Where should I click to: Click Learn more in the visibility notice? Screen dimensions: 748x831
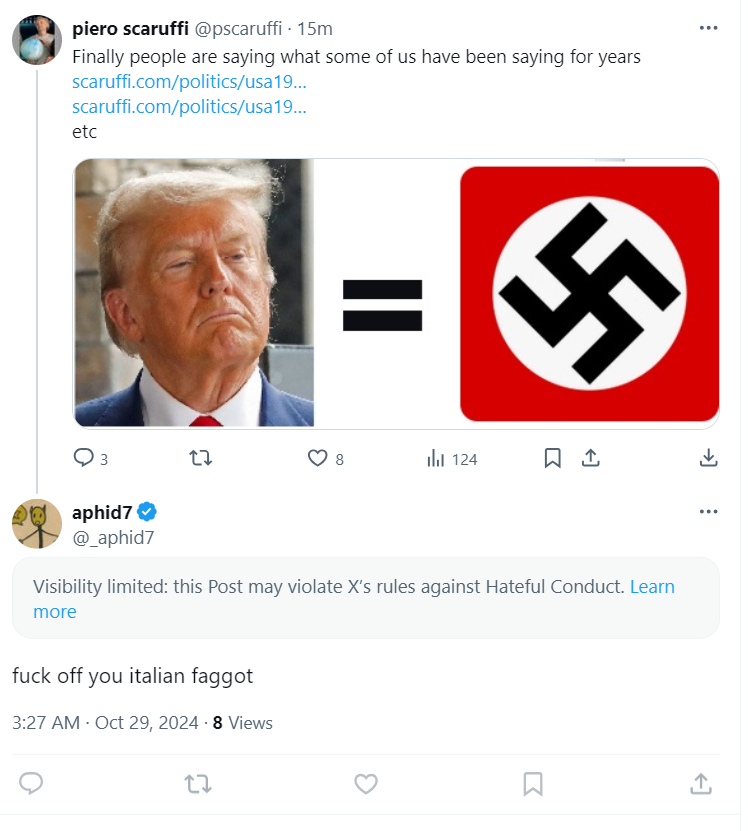coord(652,587)
